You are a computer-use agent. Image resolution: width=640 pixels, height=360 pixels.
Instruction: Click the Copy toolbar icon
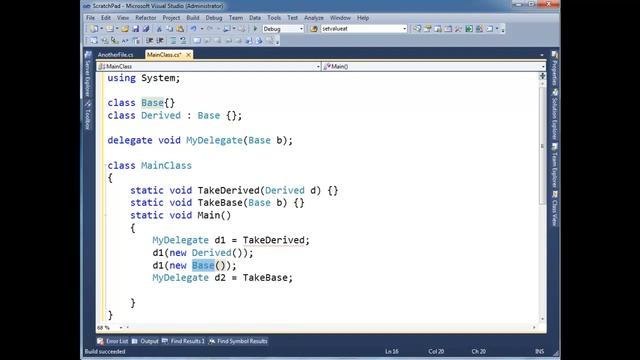click(x=169, y=29)
